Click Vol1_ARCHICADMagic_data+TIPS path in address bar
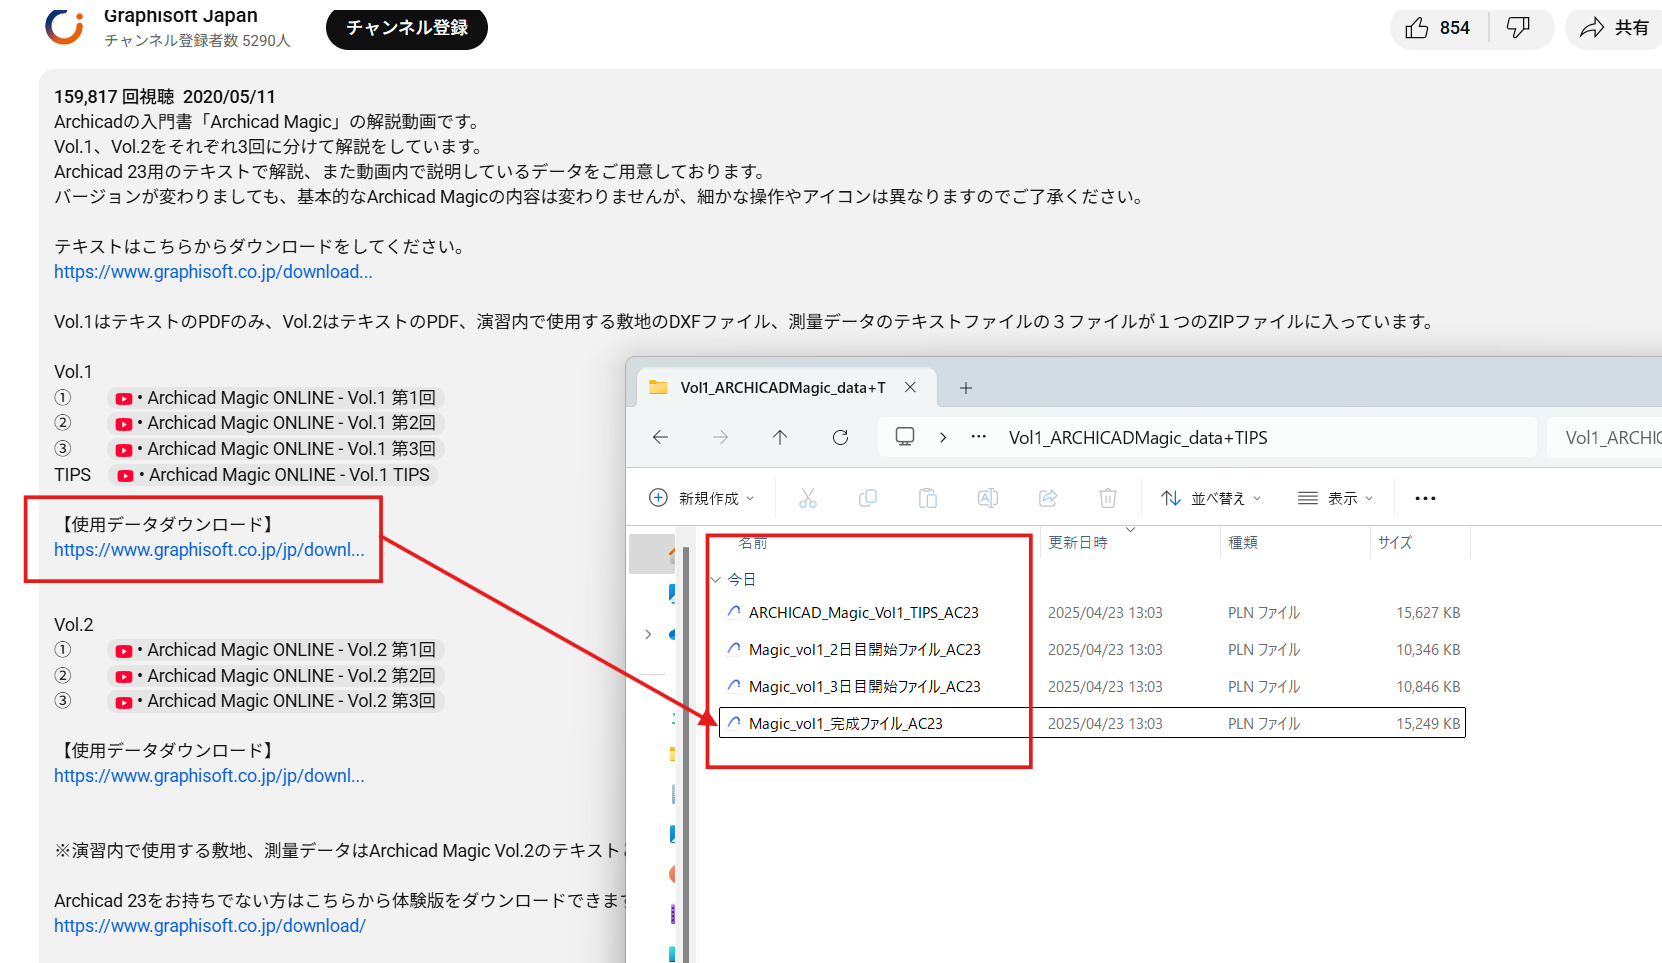The image size is (1662, 963). point(1138,438)
